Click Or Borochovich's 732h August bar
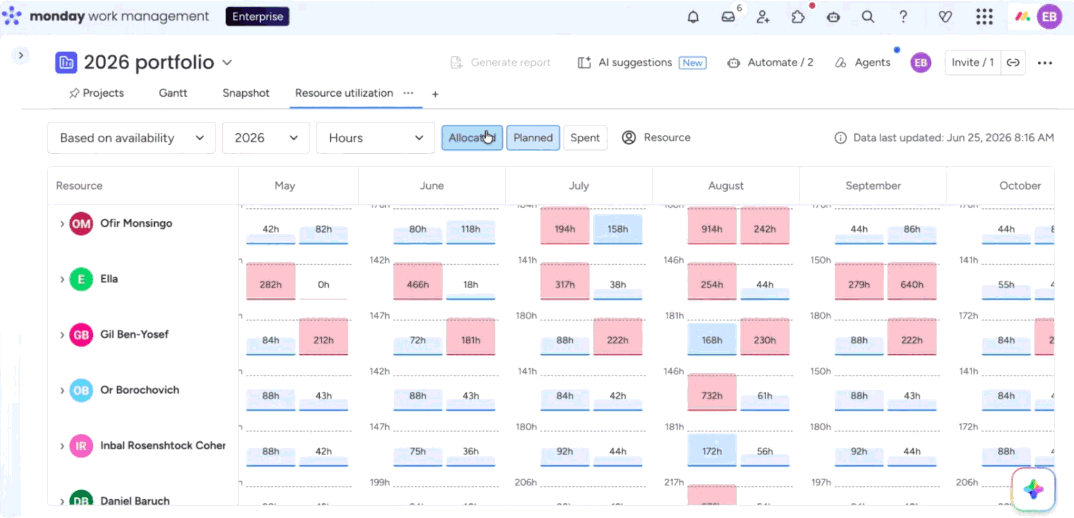This screenshot has height=518, width=1074. pos(712,392)
